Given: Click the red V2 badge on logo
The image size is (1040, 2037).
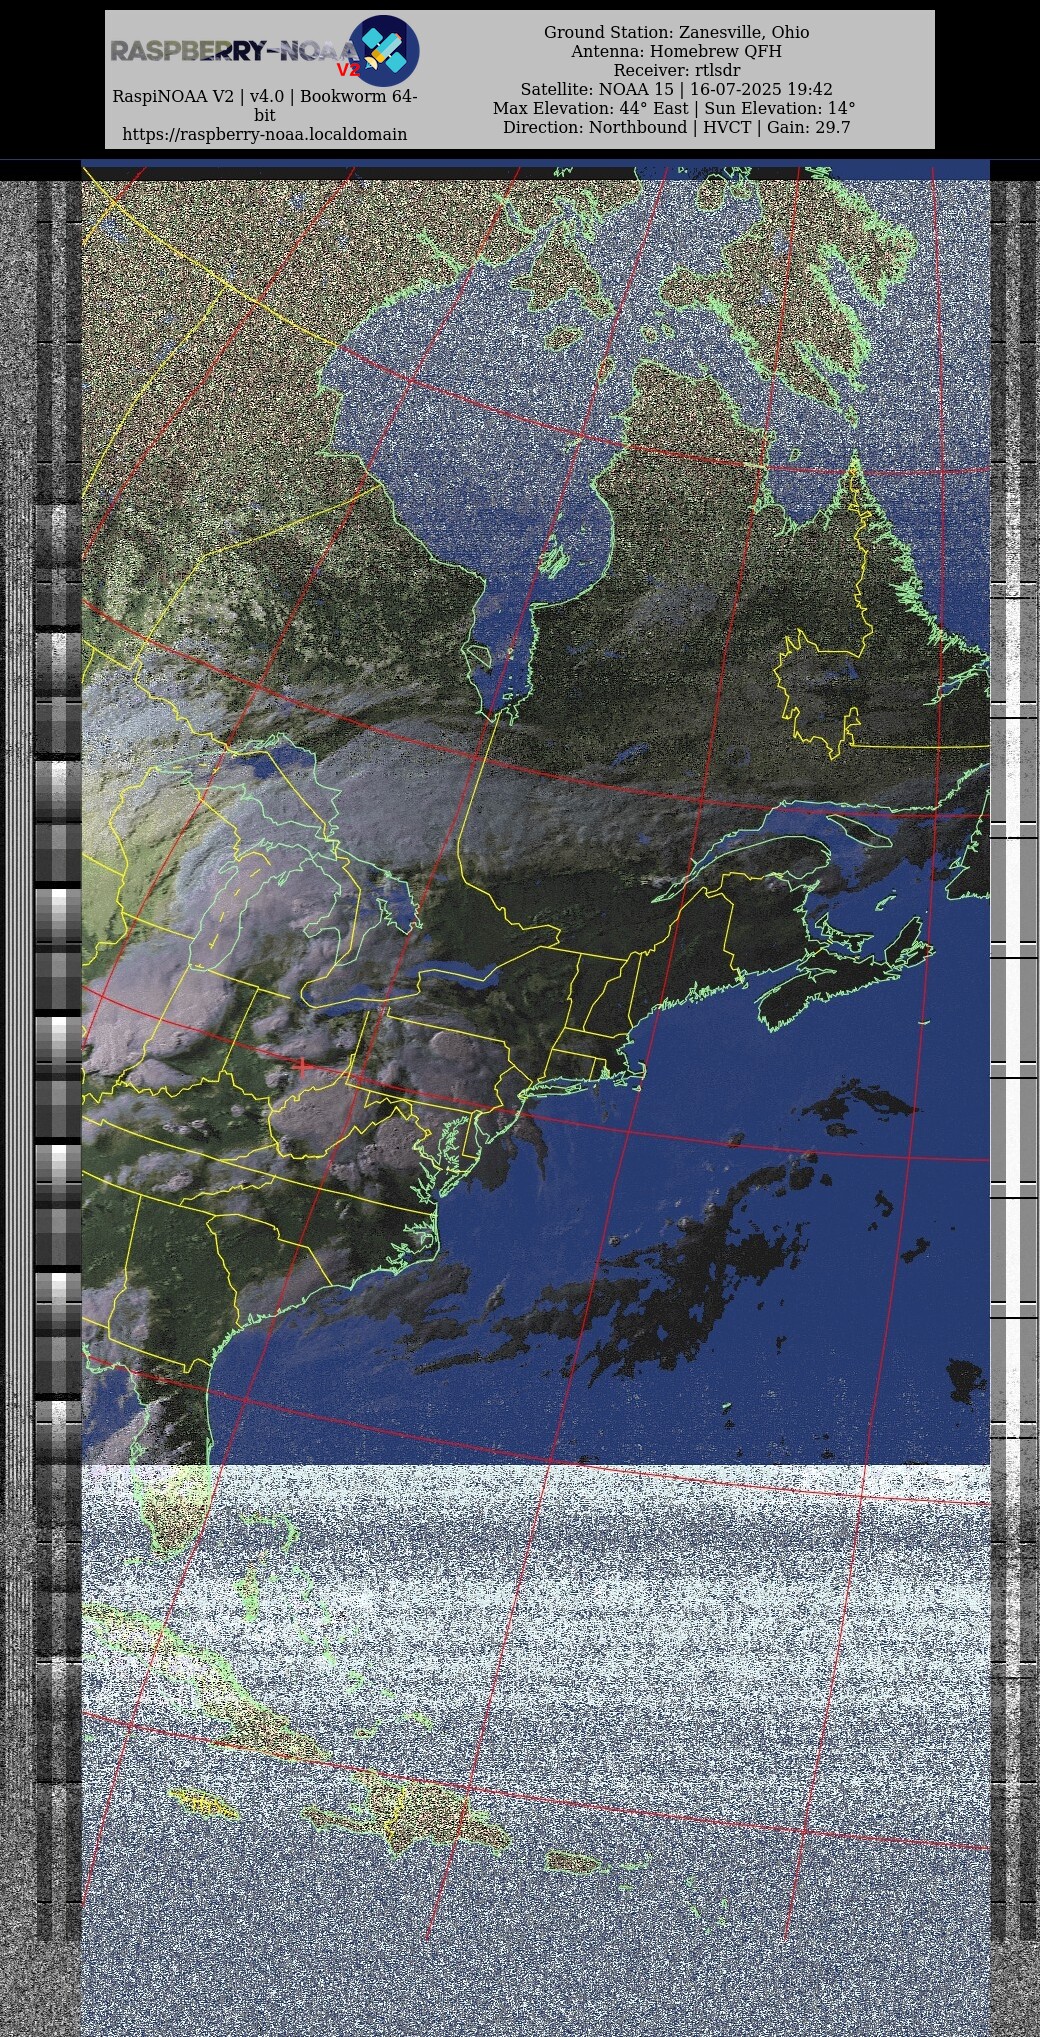Looking at the screenshot, I should [347, 70].
